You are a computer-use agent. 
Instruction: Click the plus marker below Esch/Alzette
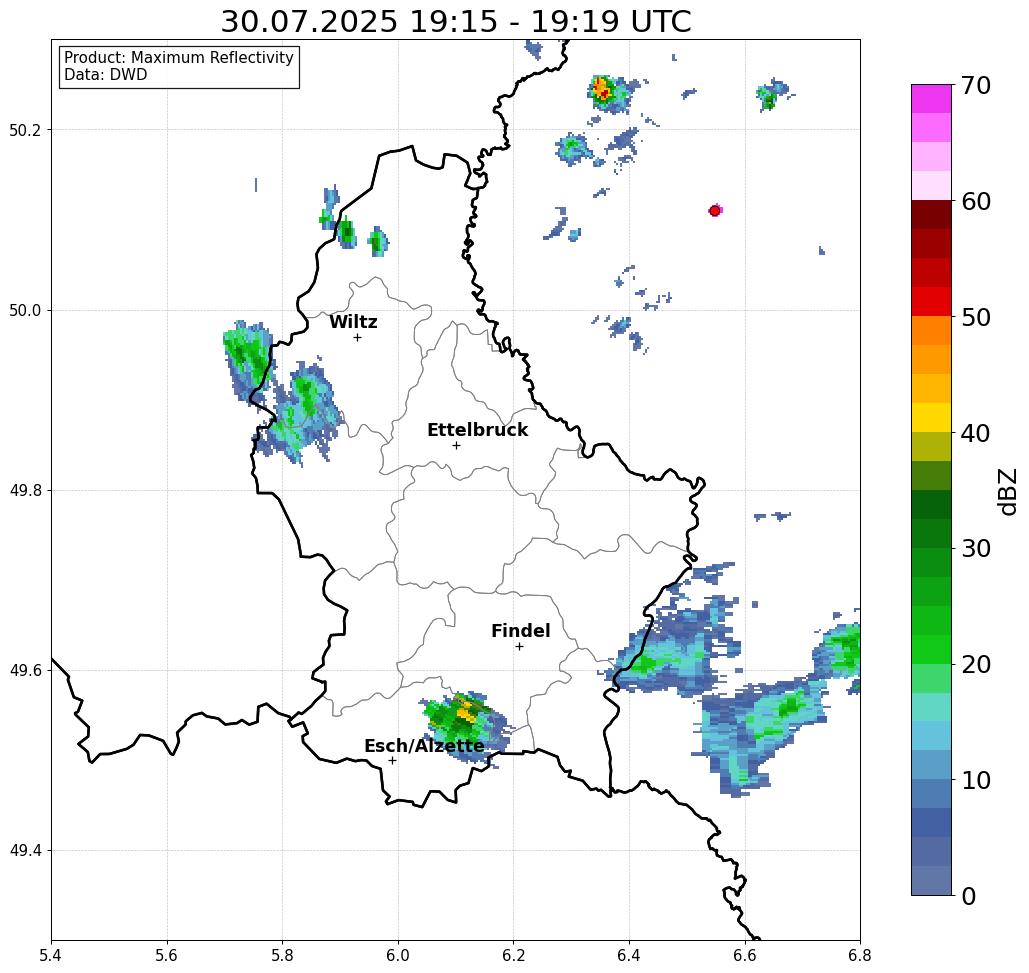392,760
